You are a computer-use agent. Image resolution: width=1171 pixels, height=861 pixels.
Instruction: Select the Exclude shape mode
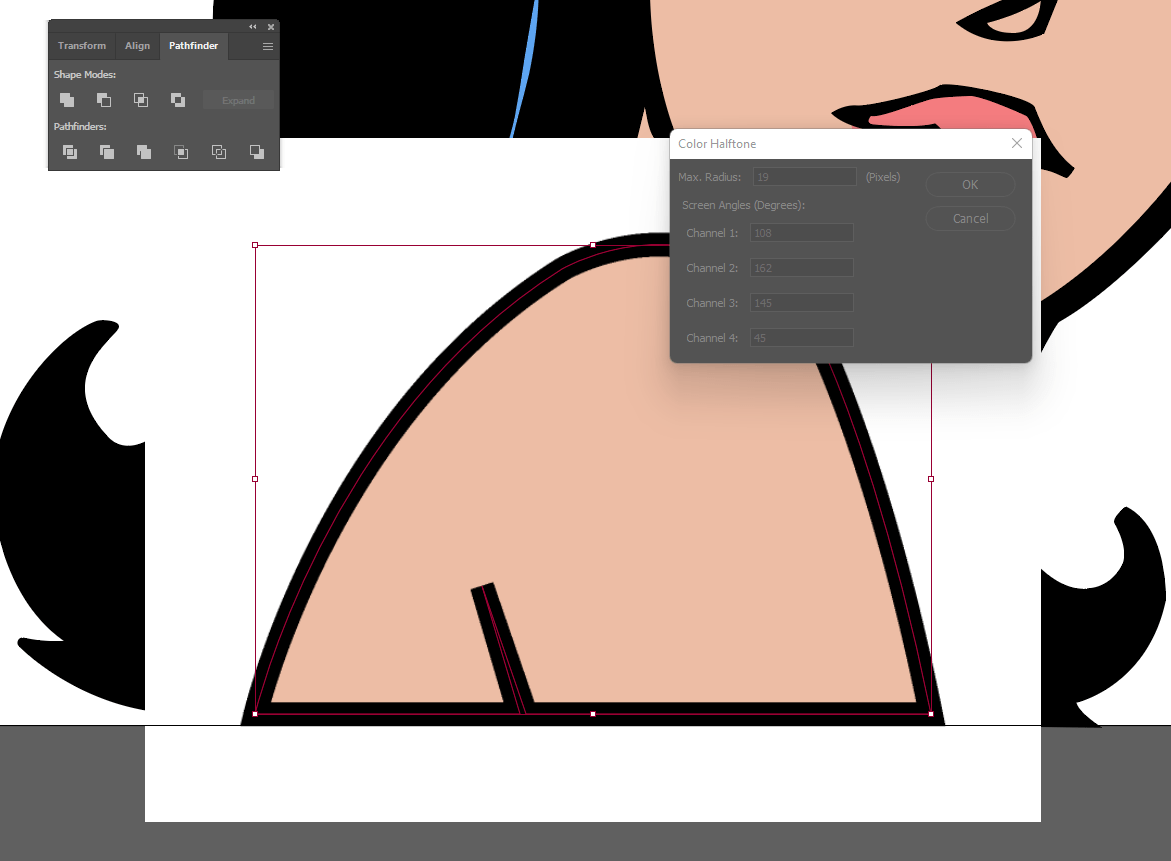point(177,100)
